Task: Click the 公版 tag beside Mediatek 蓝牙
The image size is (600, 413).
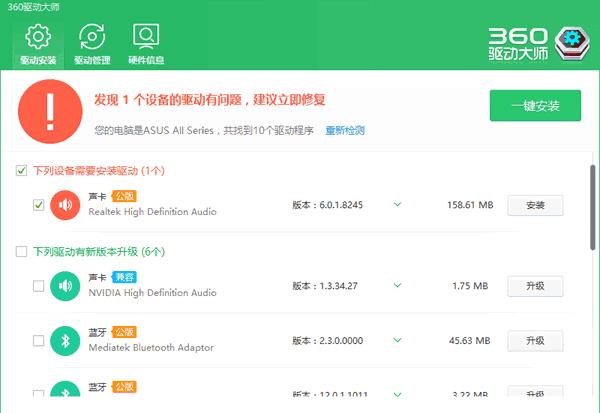Action: (x=124, y=332)
